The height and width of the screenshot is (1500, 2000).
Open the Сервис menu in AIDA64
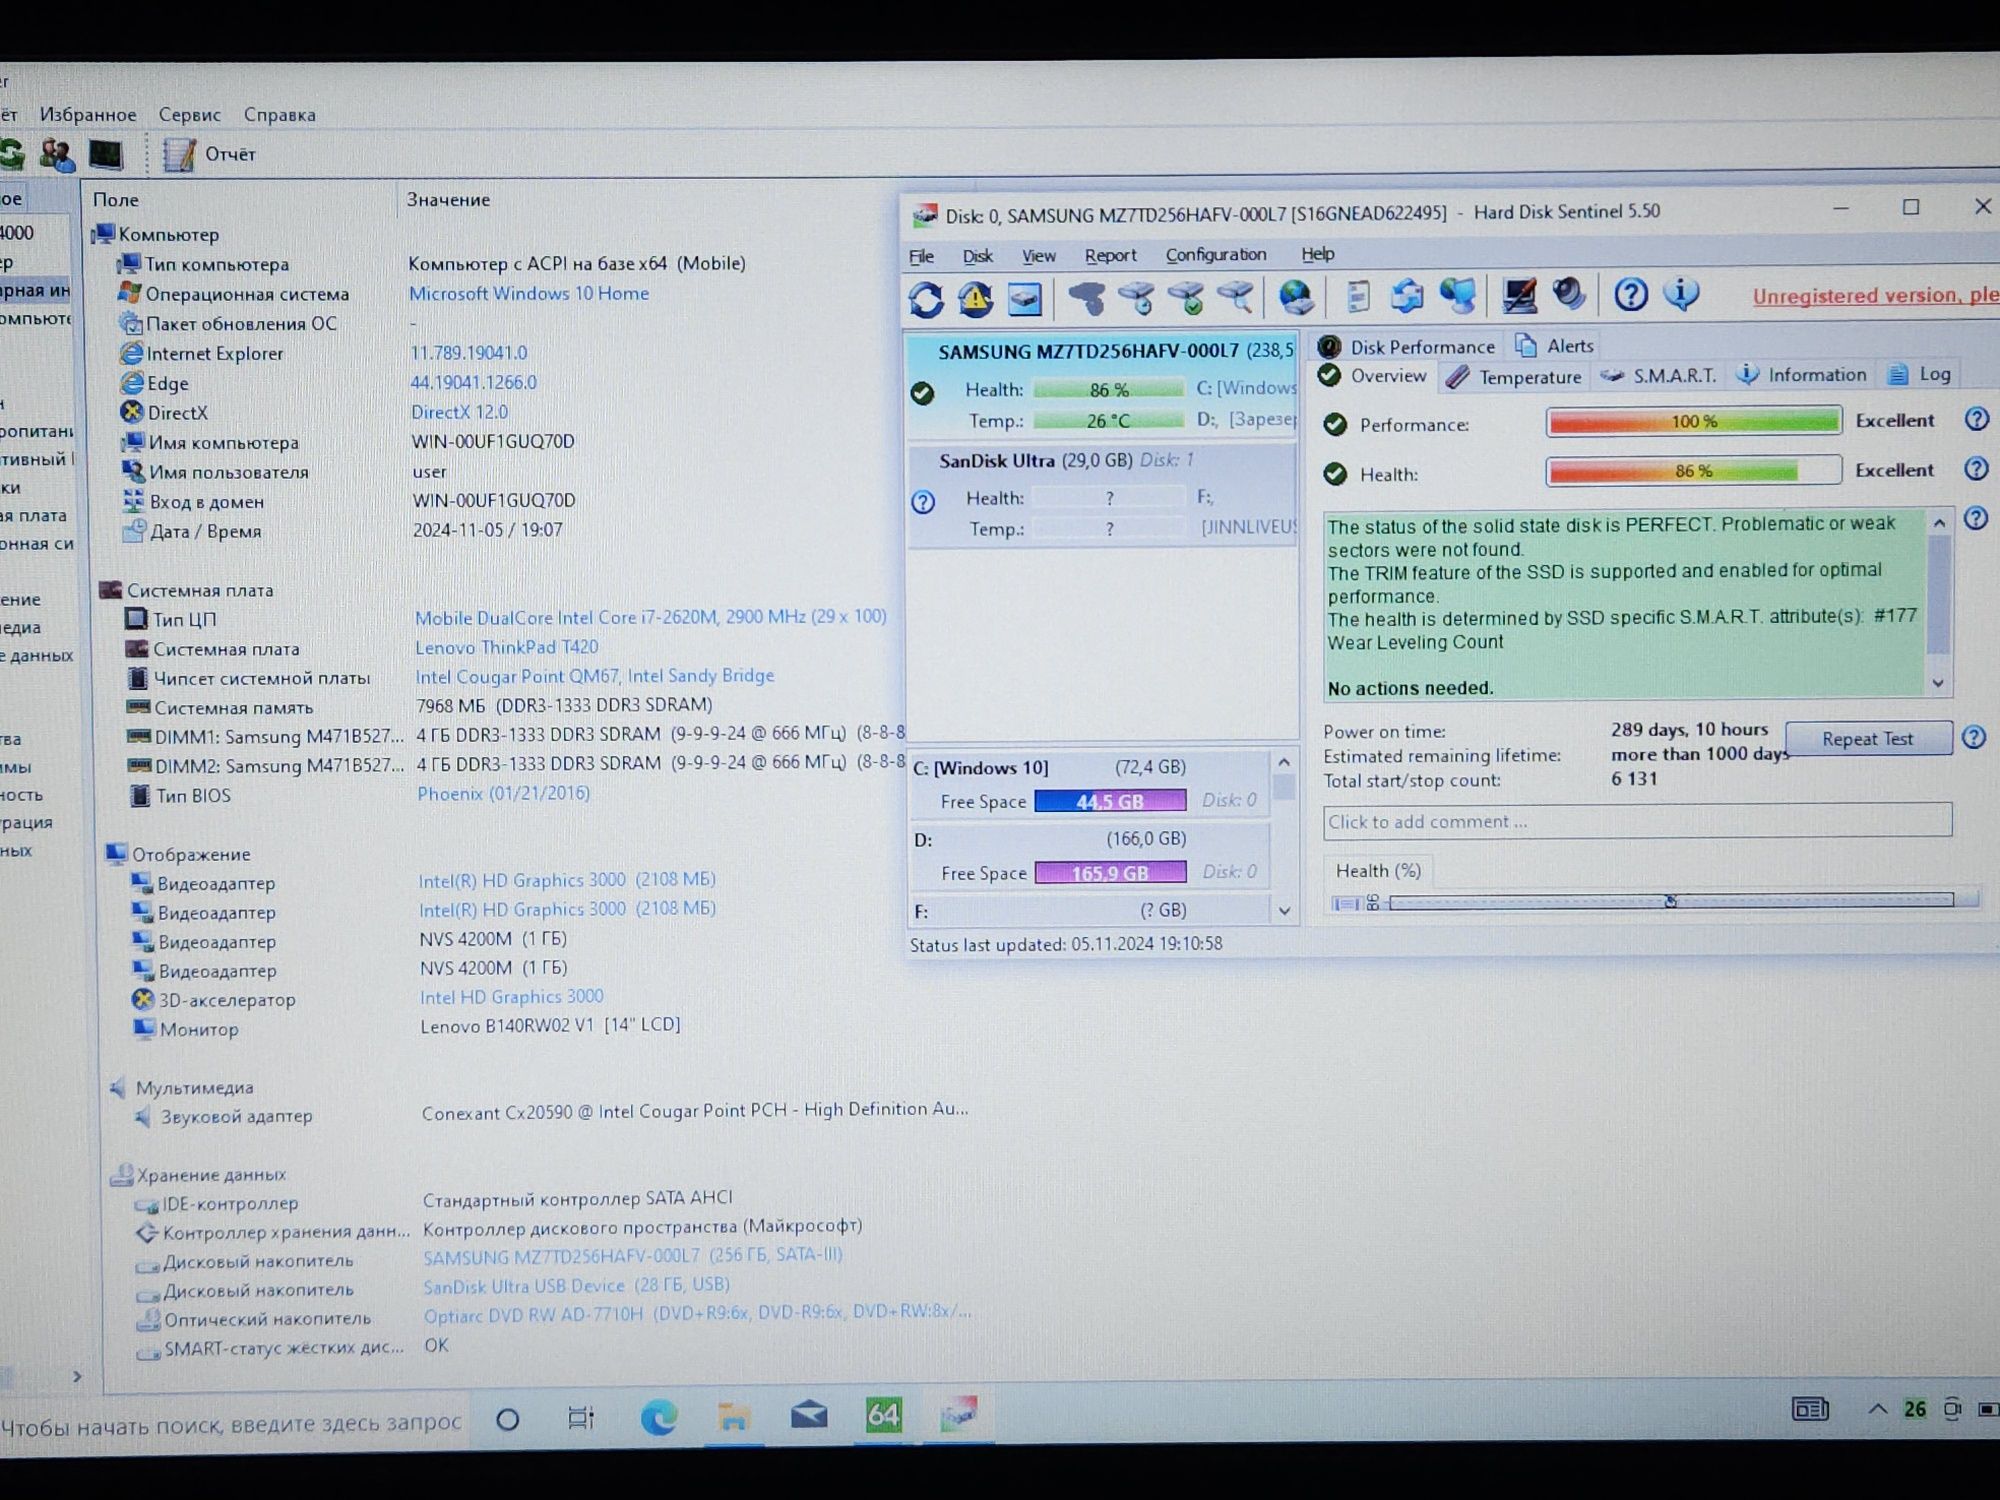coord(189,115)
